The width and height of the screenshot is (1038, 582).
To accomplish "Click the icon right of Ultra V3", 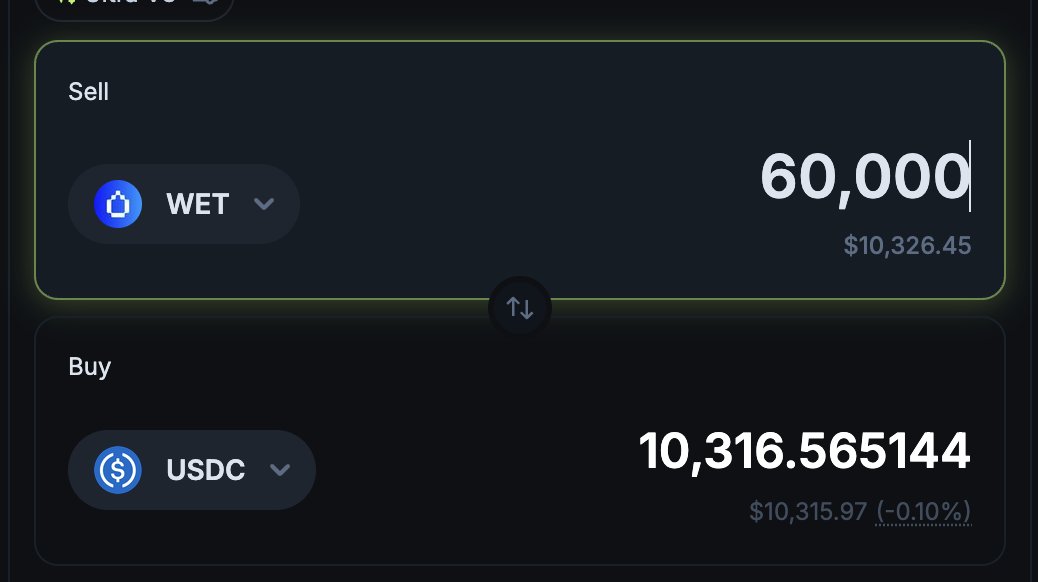I will click(x=206, y=3).
